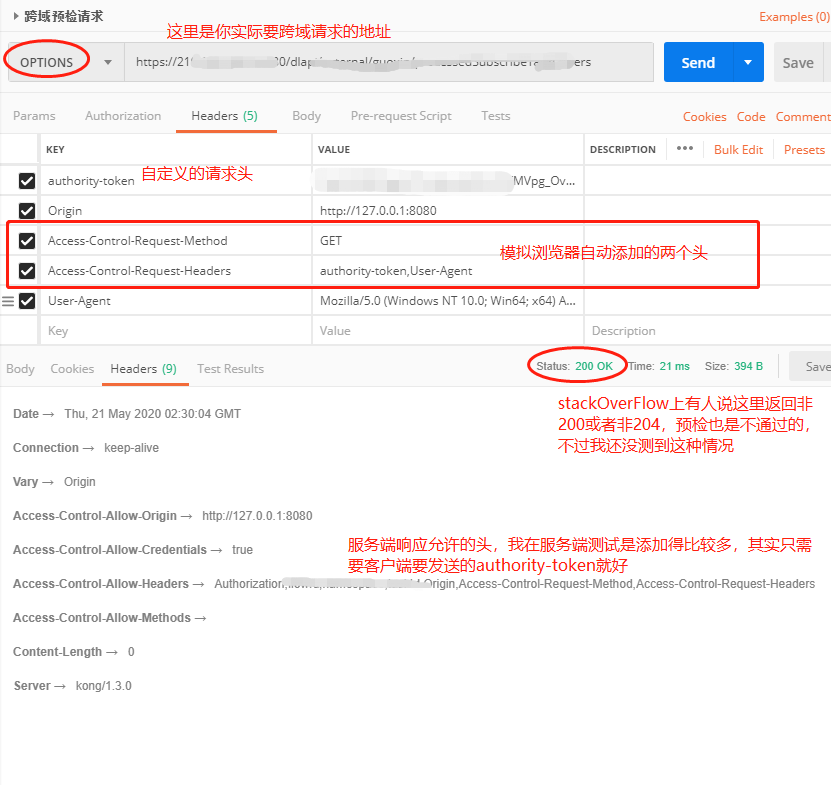Uncheck the Access-Control-Request-Headers header
This screenshot has height=785, width=831.
(x=26, y=270)
